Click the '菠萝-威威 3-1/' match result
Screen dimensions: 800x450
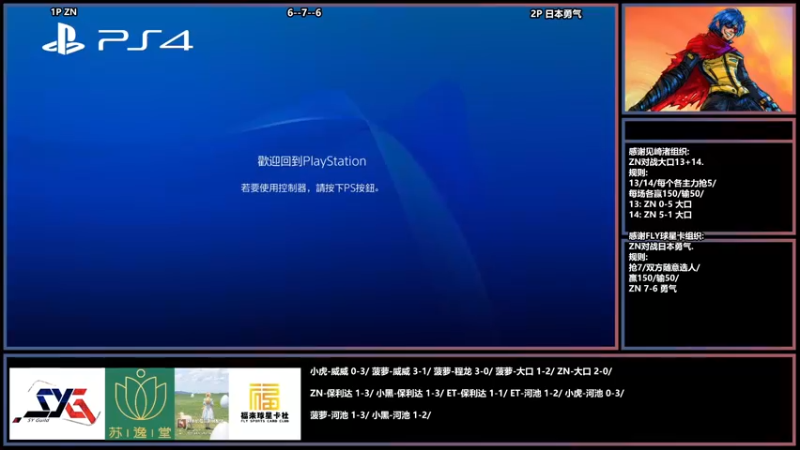401,371
